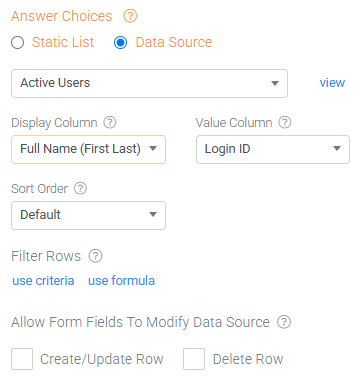Screen dimensions: 364x382
Task: Select the Data Source radio button
Action: tap(120, 43)
